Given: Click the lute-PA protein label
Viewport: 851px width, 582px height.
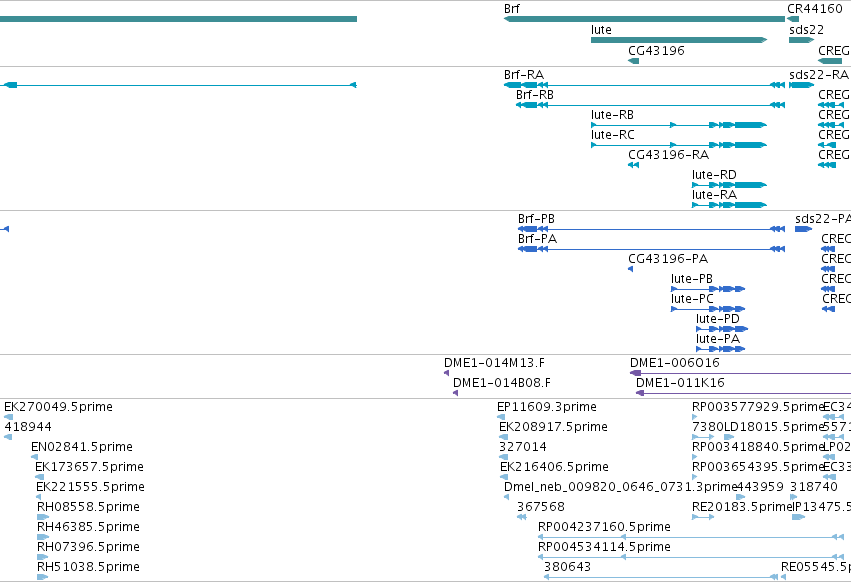Looking at the screenshot, I should click(x=717, y=339).
